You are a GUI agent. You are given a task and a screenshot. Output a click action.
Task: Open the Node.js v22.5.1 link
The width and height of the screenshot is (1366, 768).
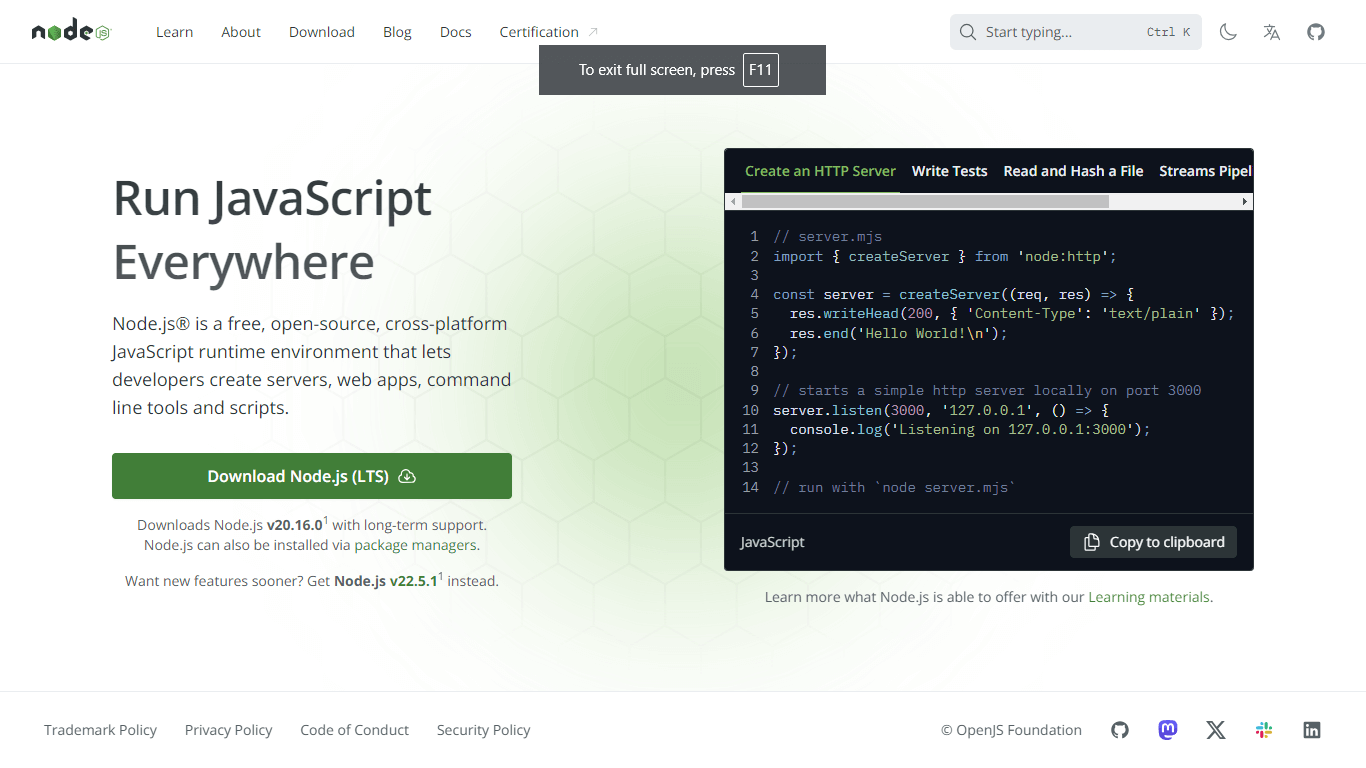tap(386, 580)
